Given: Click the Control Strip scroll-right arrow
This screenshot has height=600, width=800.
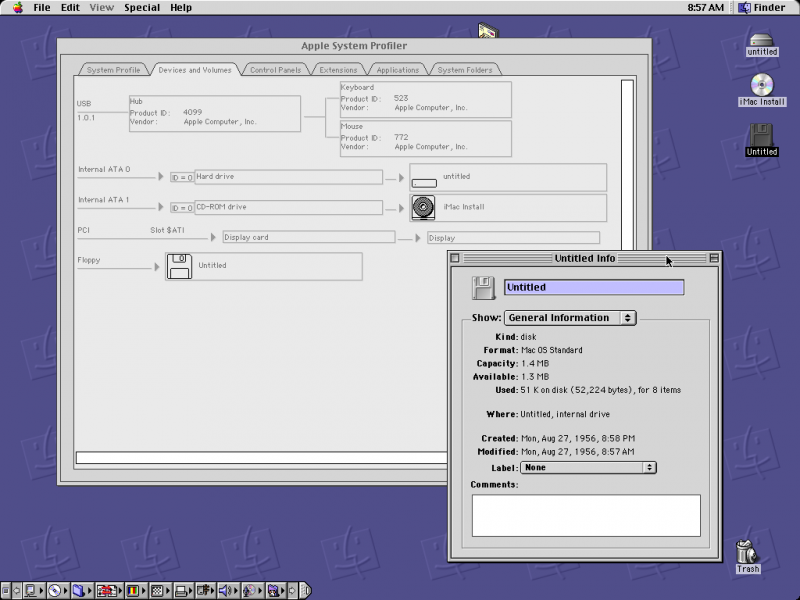Looking at the screenshot, I should (x=292, y=591).
